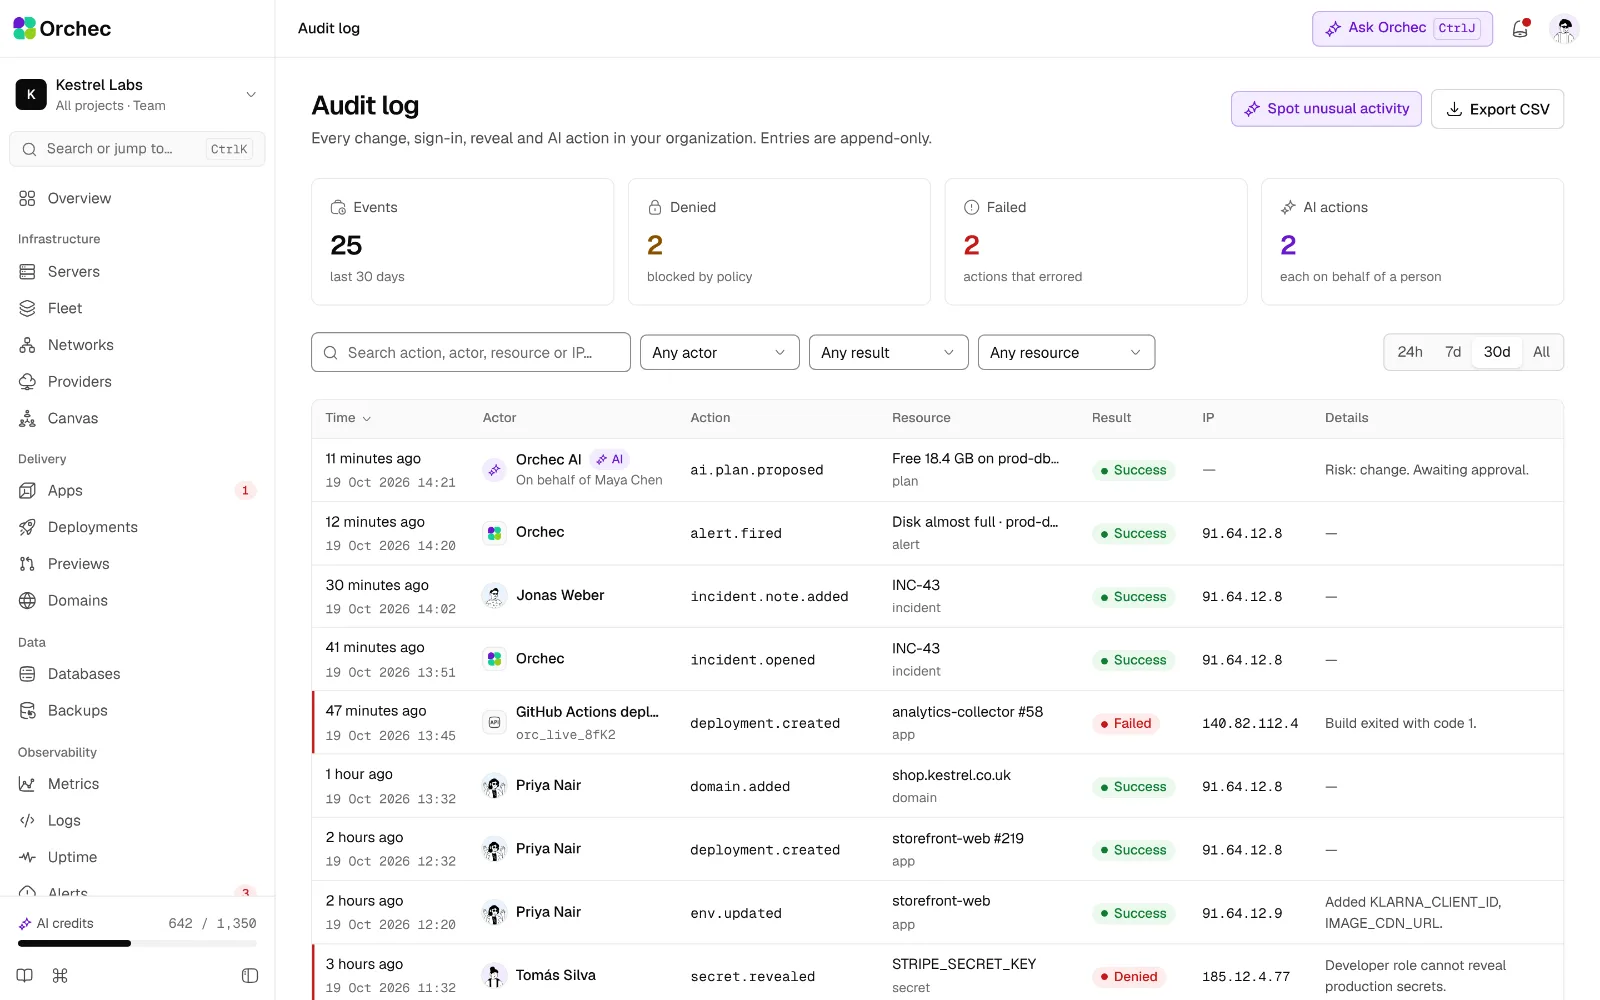Select the ai.plan.proposed action cell
The height and width of the screenshot is (1000, 1600).
coord(757,470)
